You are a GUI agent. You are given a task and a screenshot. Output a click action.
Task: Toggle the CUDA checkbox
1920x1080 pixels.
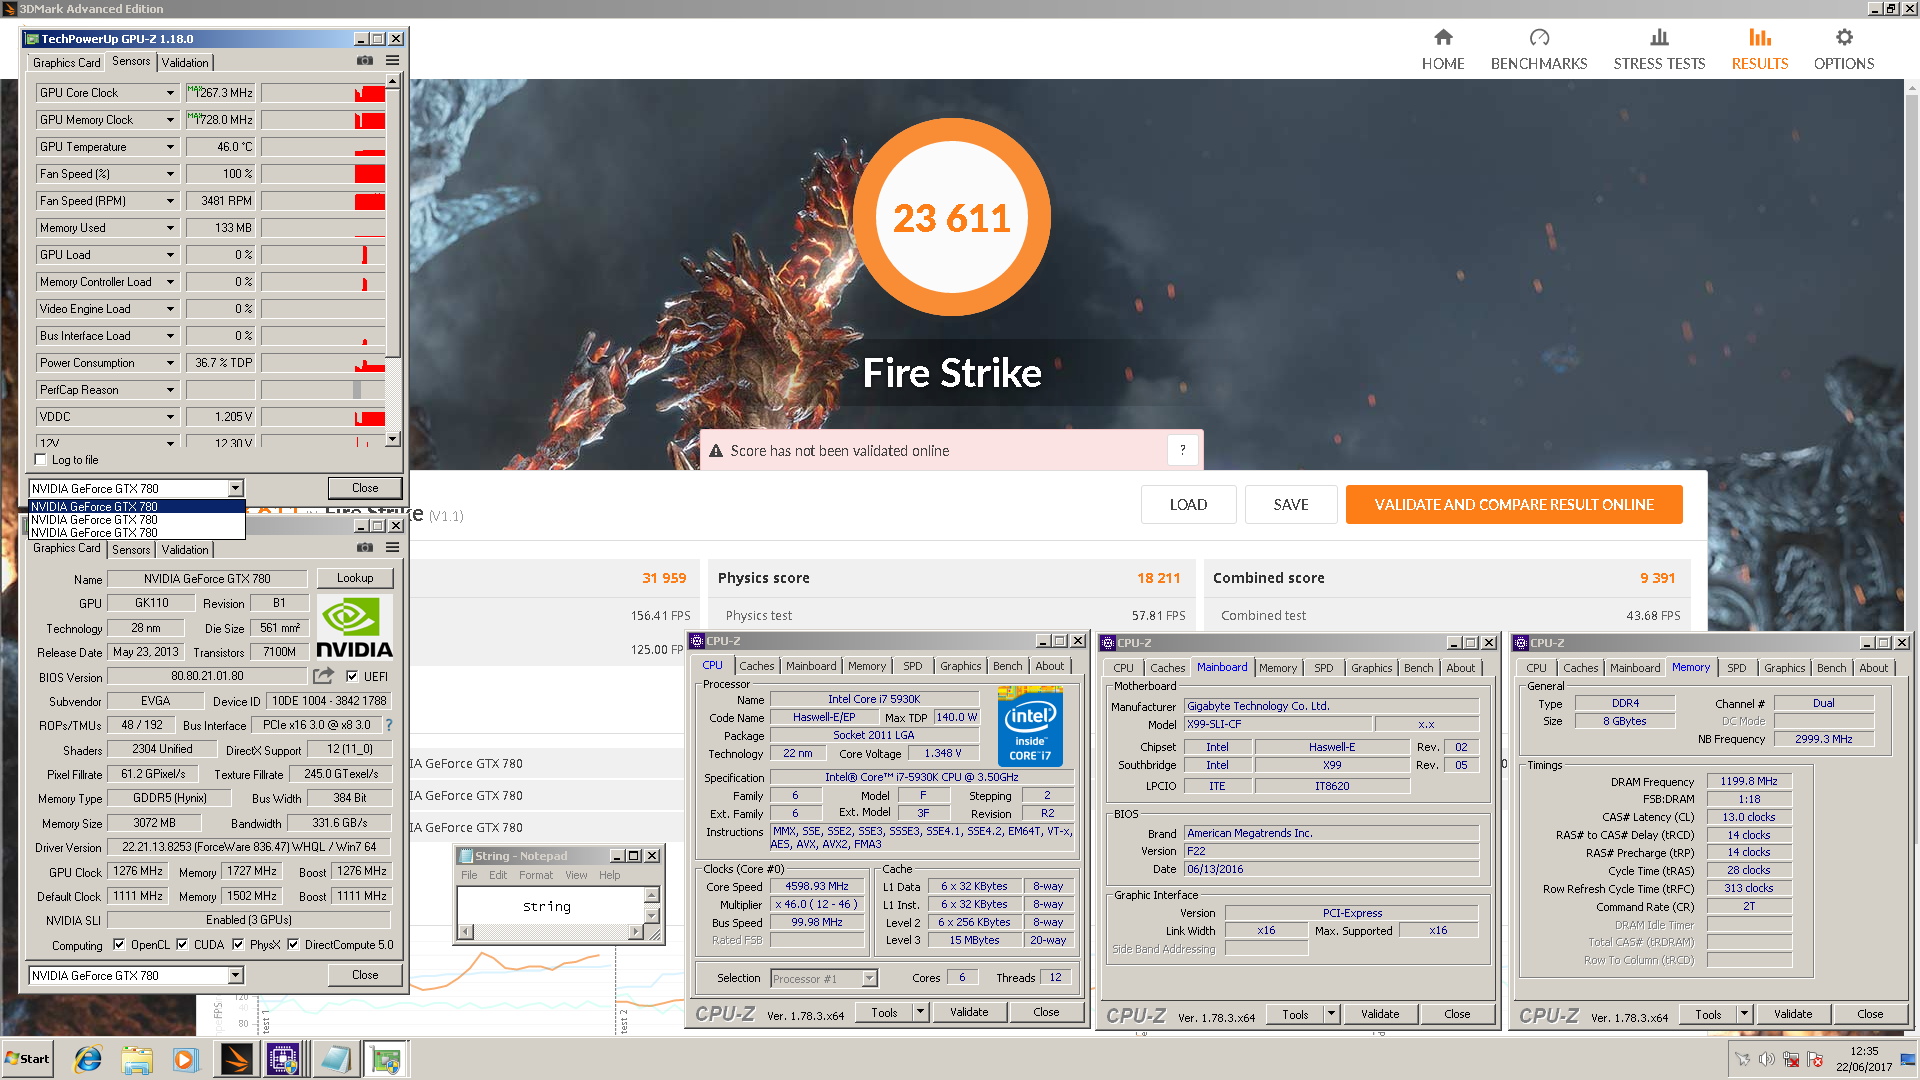pyautogui.click(x=182, y=944)
